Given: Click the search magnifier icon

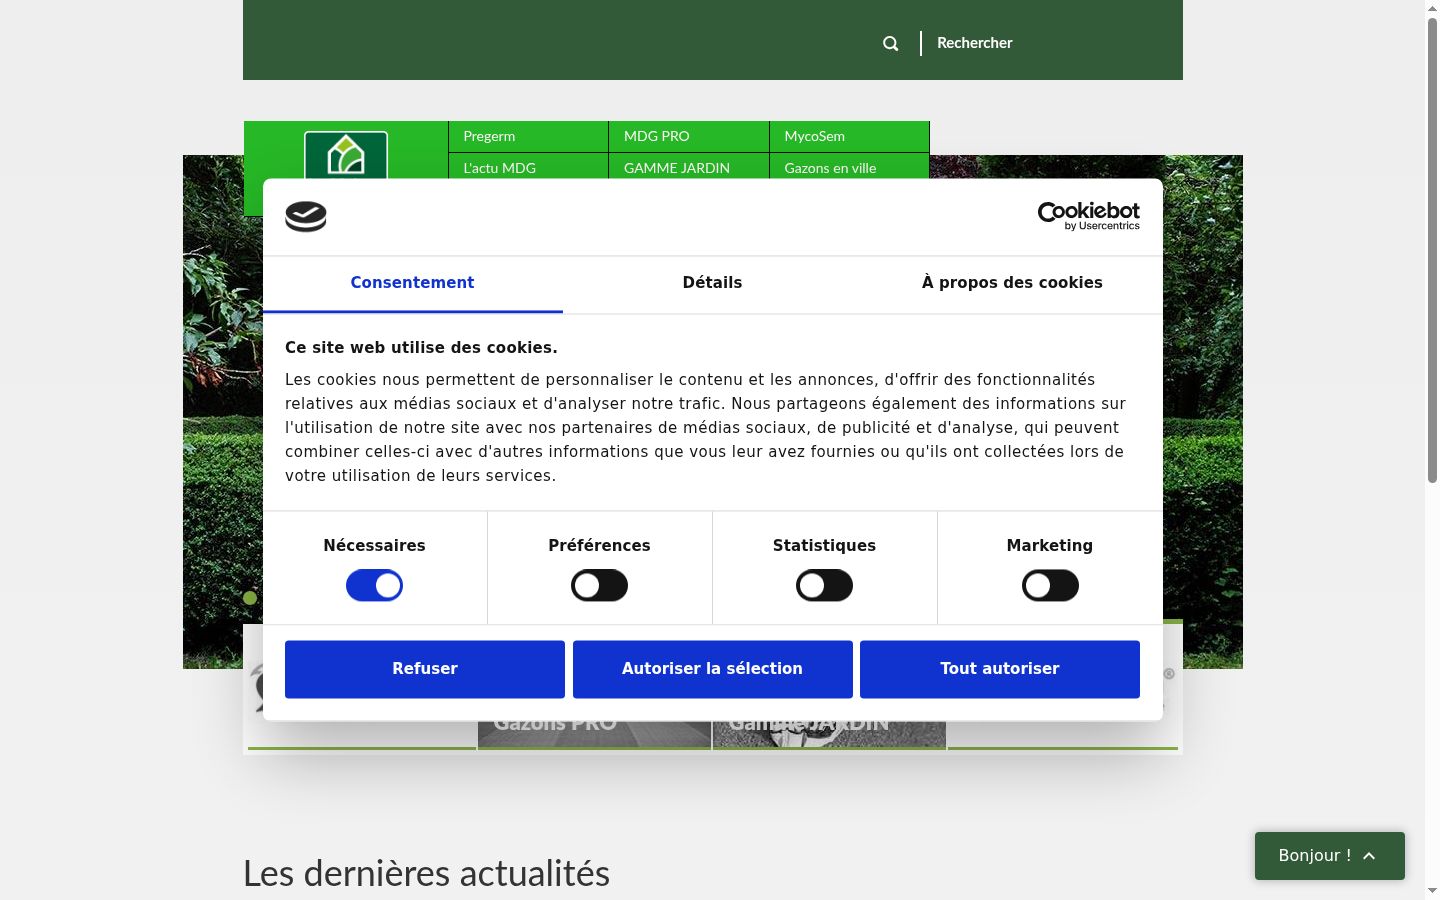Looking at the screenshot, I should pos(890,43).
